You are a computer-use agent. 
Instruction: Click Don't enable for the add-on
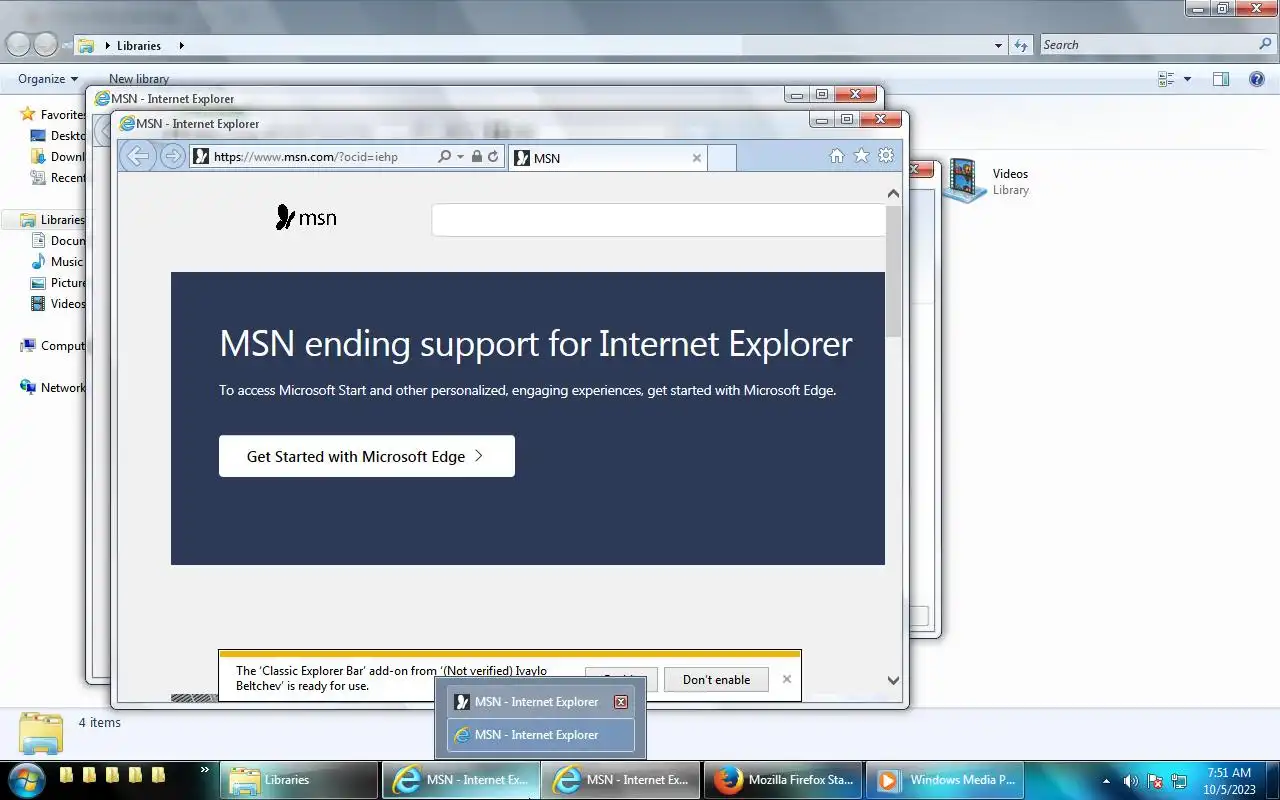tap(716, 680)
